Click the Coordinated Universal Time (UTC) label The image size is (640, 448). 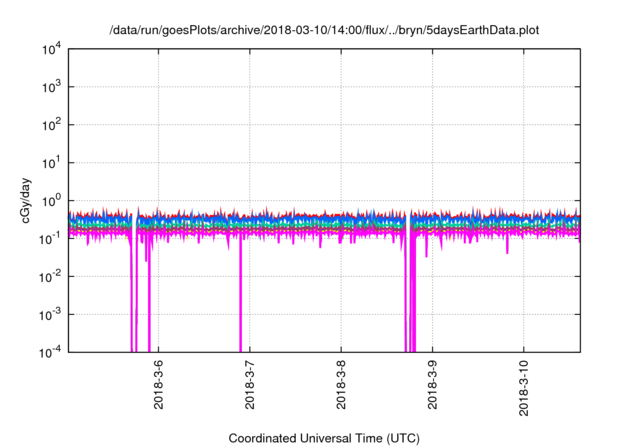(x=324, y=438)
